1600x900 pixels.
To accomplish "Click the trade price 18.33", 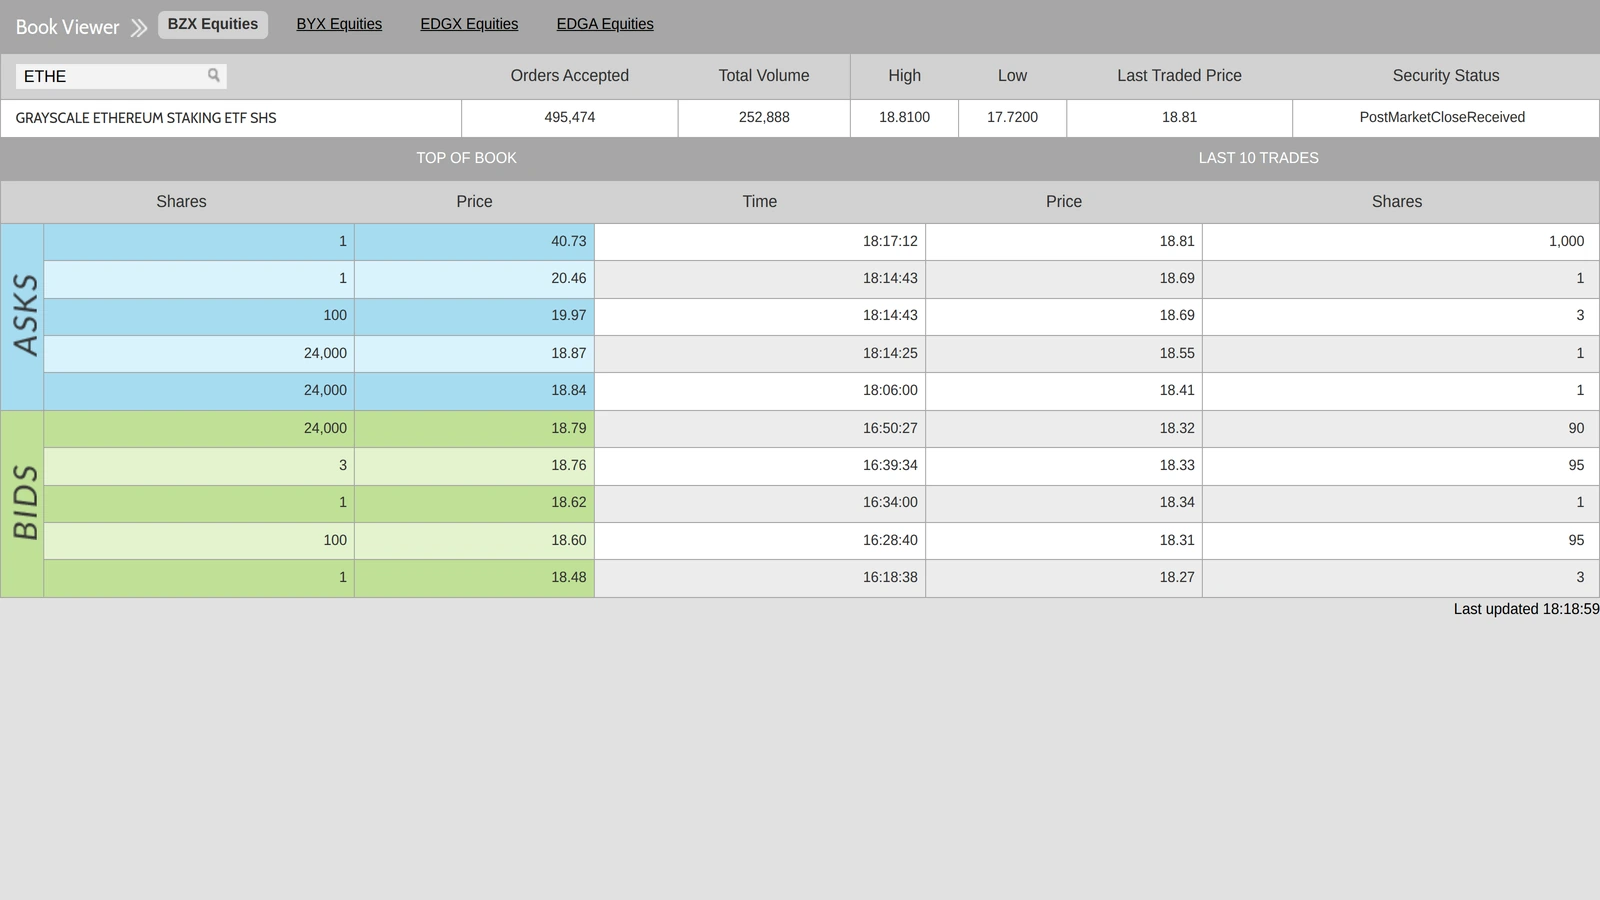I will (1177, 466).
